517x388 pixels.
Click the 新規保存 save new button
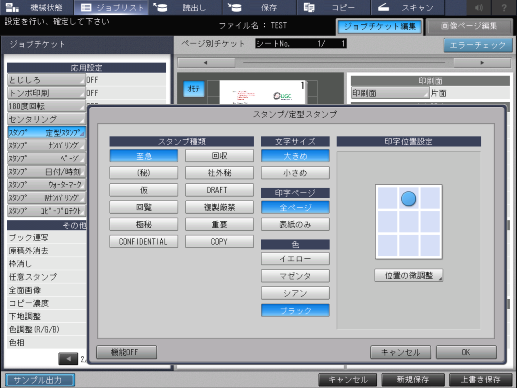click(x=413, y=380)
